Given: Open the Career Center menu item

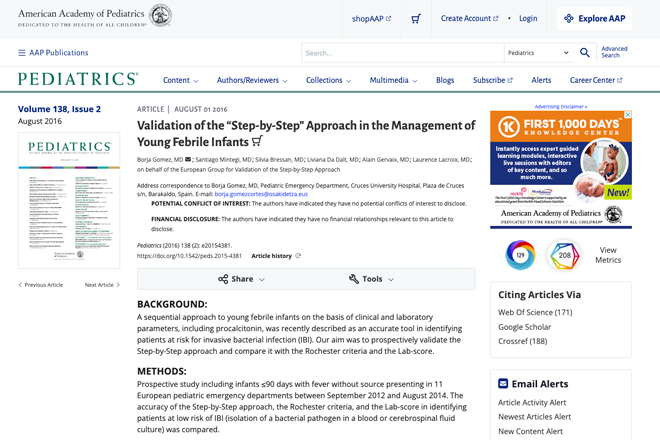Looking at the screenshot, I should (x=596, y=80).
